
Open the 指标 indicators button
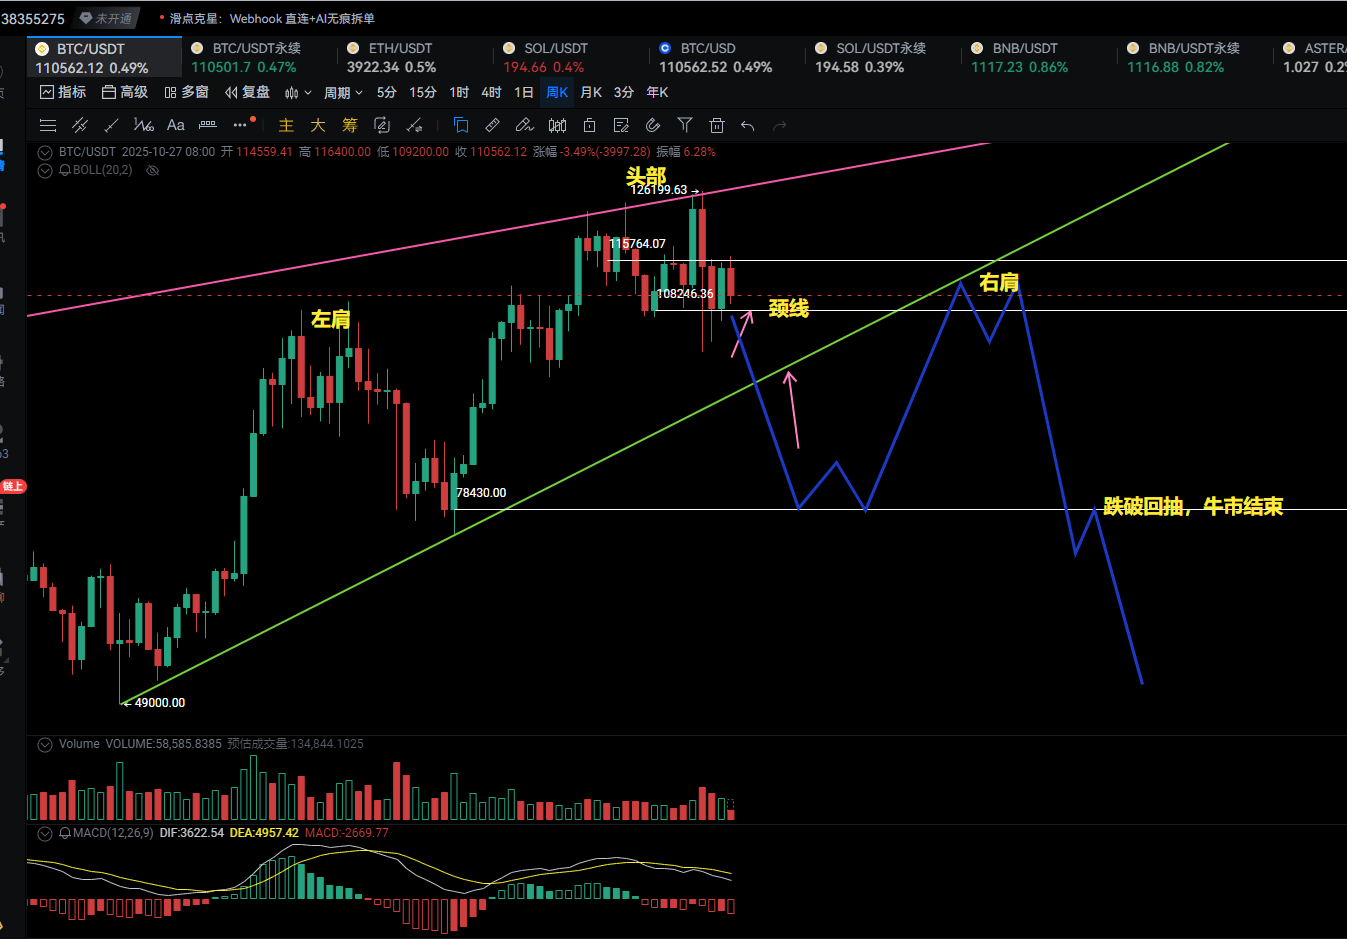point(63,92)
